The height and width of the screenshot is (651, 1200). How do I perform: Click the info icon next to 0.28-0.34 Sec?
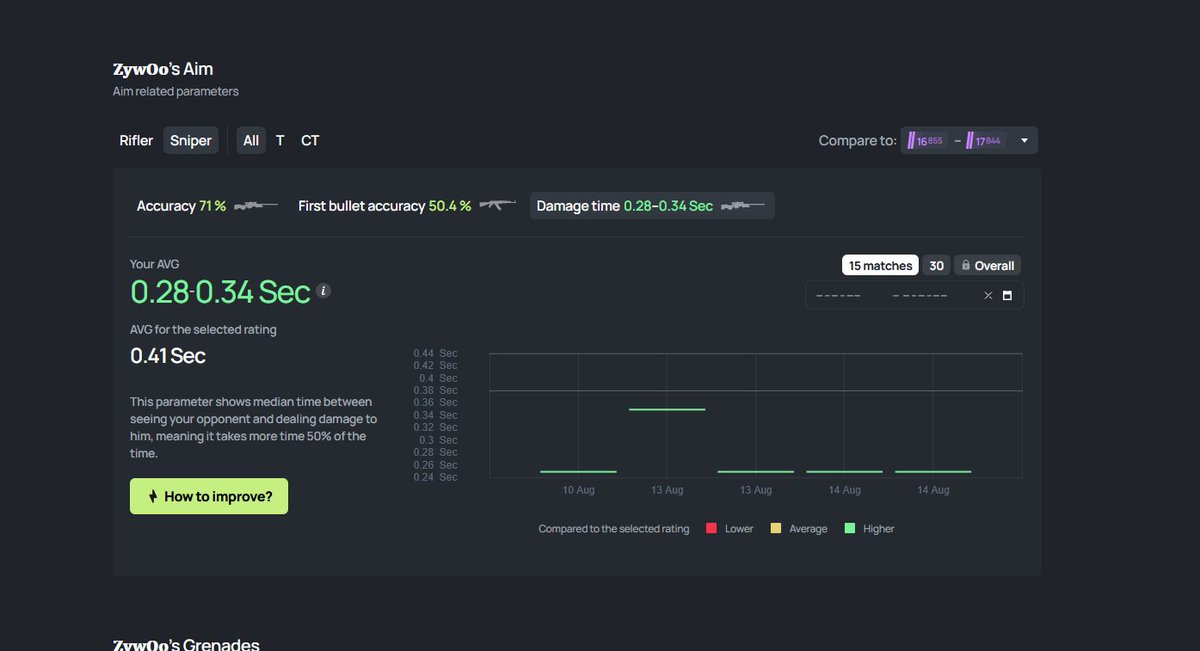(x=323, y=291)
